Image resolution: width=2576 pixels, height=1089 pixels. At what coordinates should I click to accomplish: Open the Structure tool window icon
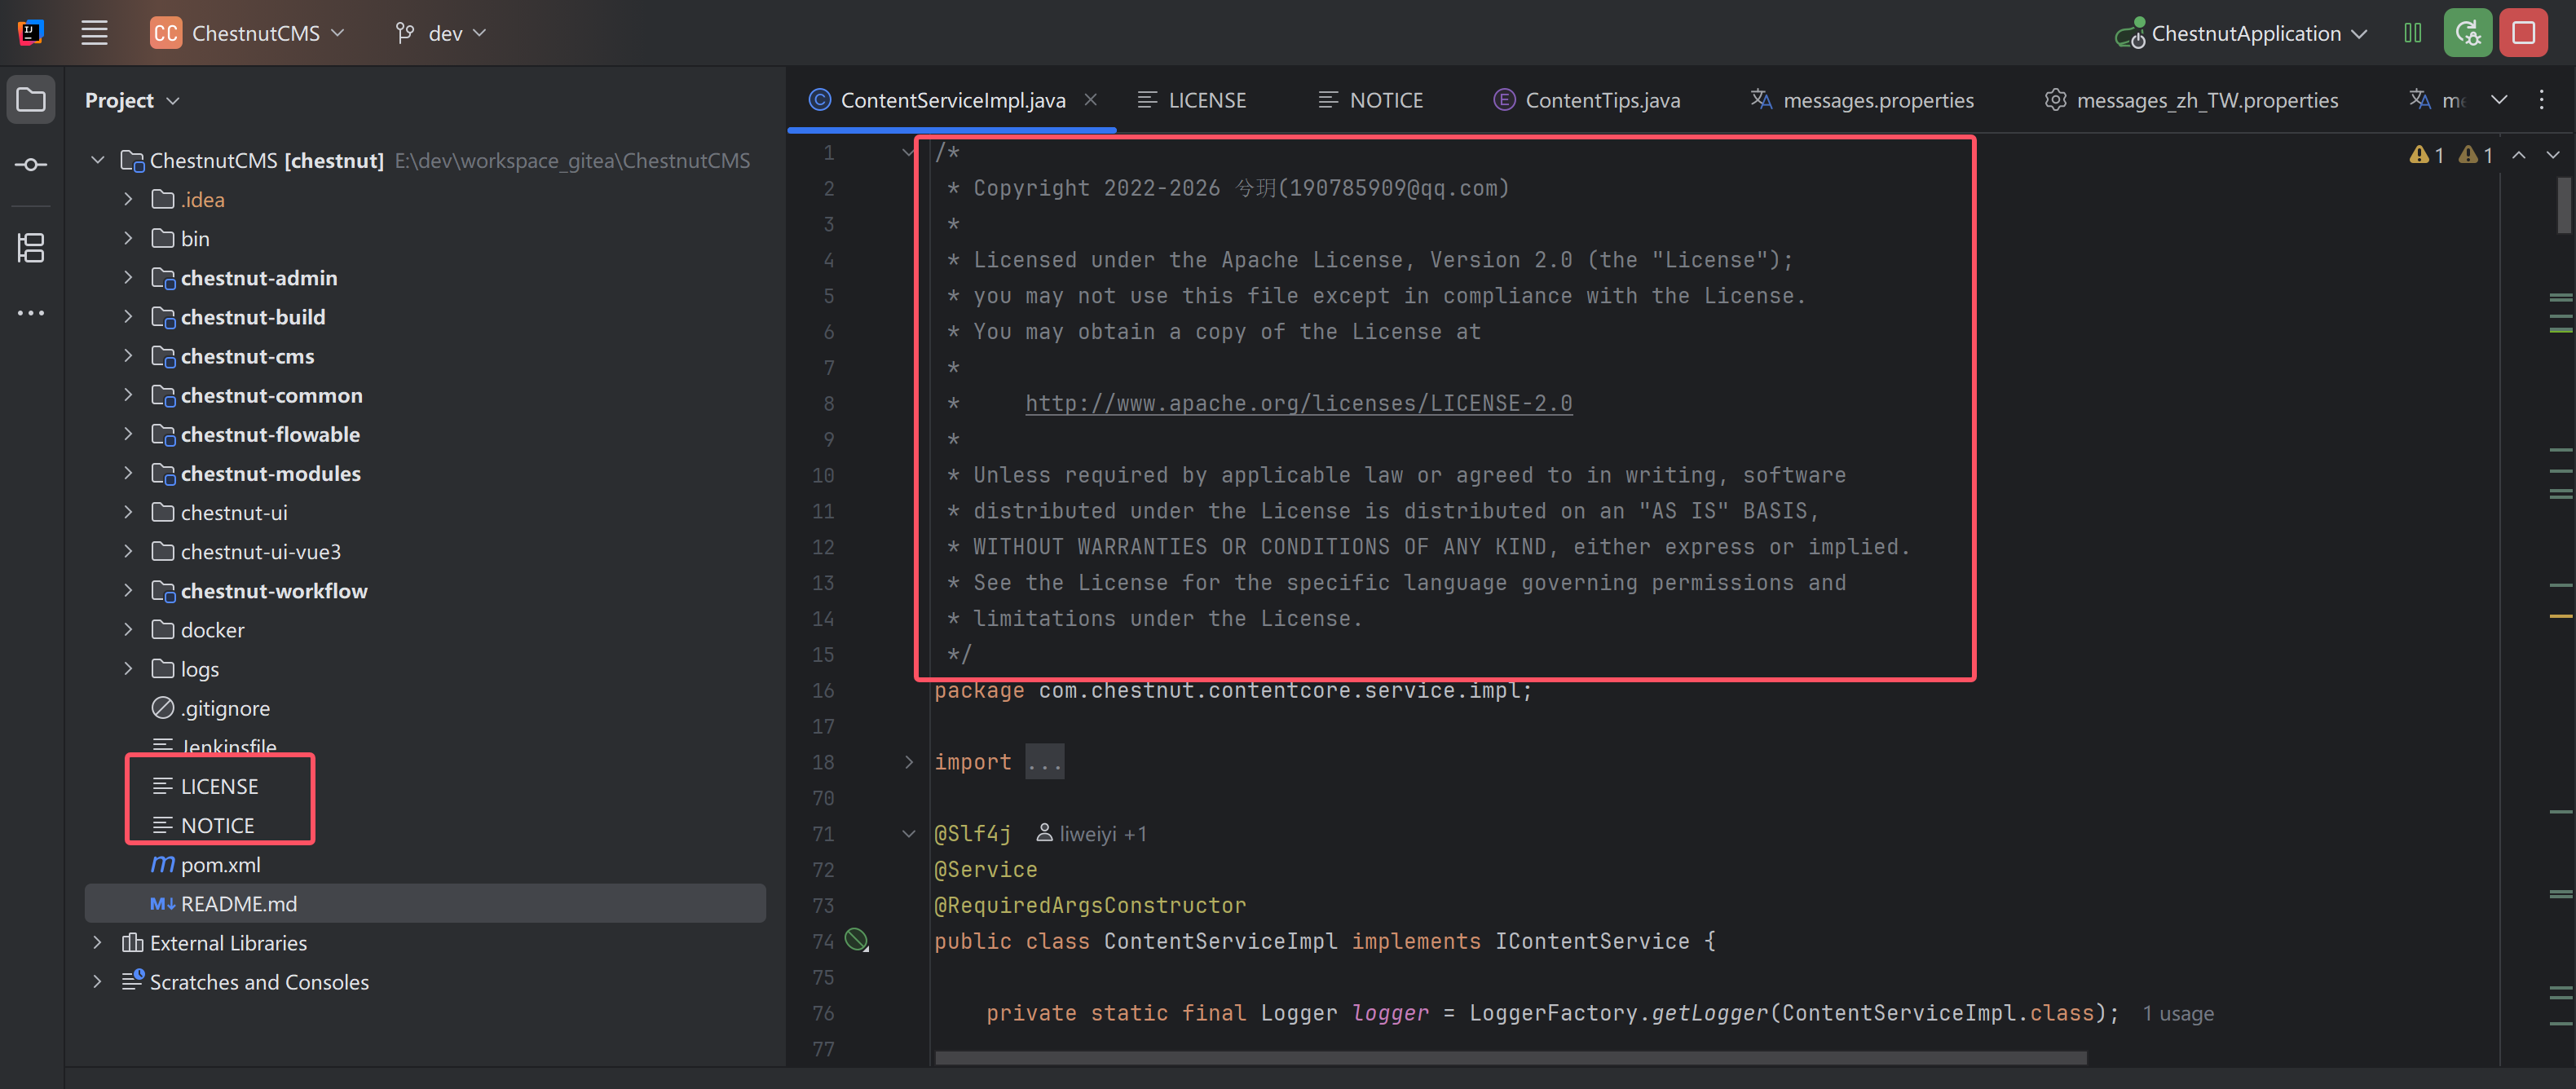[x=31, y=247]
